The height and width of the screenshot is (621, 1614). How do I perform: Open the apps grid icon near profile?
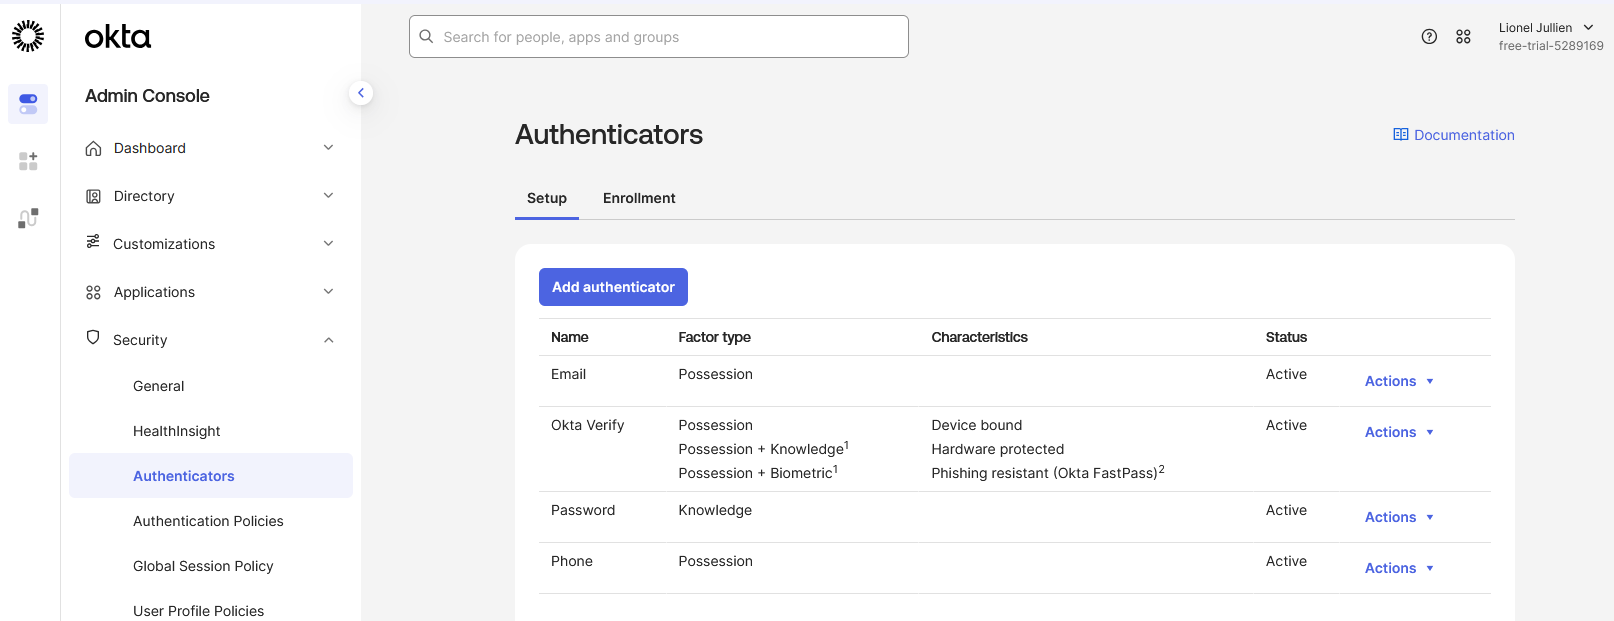pos(1463,37)
